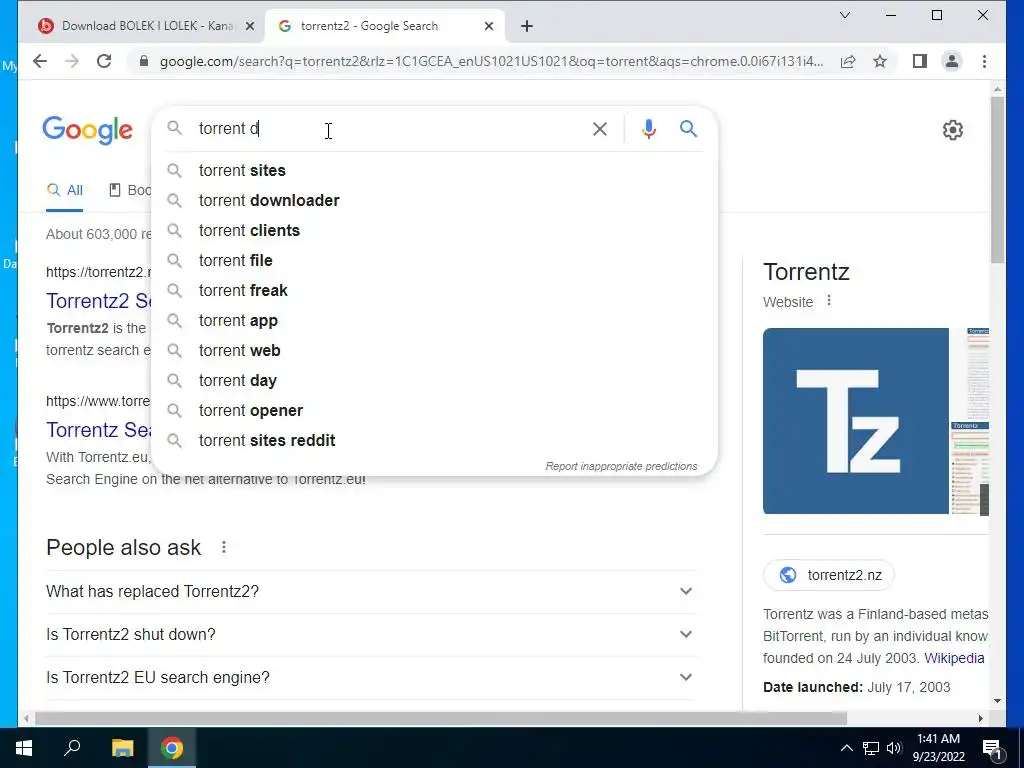Choose suggestion torrent app
This screenshot has width=1024, height=768.
434,321
